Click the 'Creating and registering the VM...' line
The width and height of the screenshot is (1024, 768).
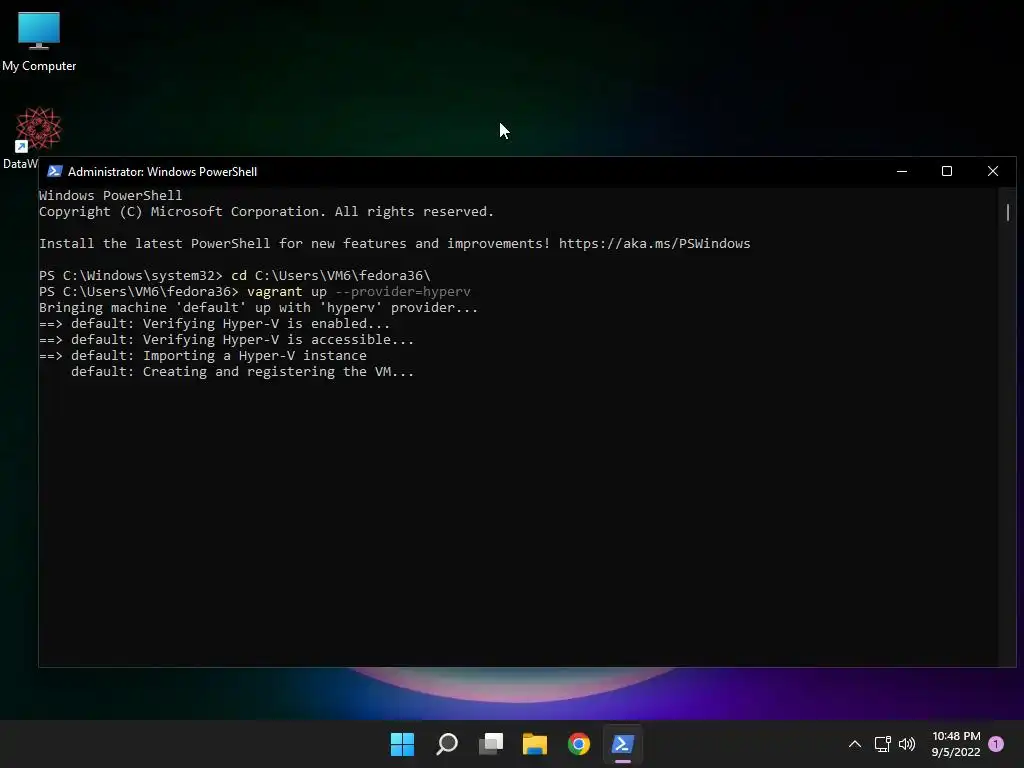coord(242,372)
